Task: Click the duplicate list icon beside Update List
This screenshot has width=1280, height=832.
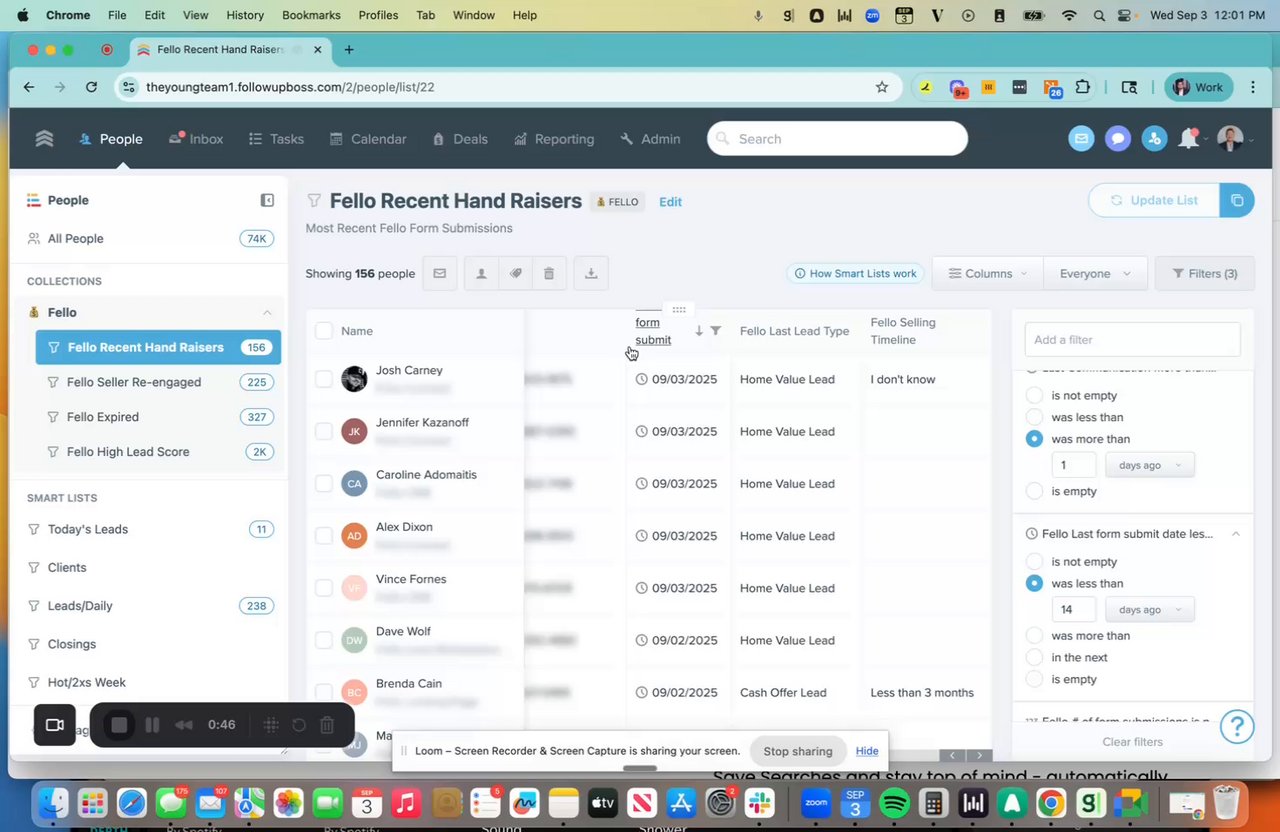Action: click(x=1237, y=200)
